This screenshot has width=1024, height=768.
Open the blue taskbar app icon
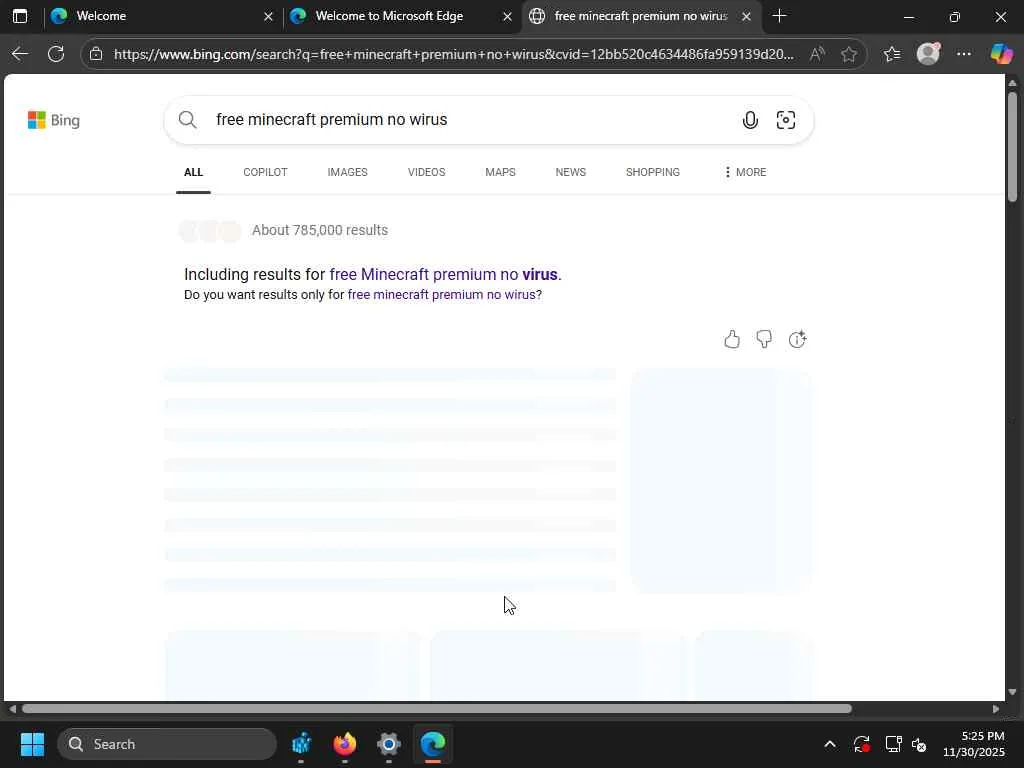point(301,744)
